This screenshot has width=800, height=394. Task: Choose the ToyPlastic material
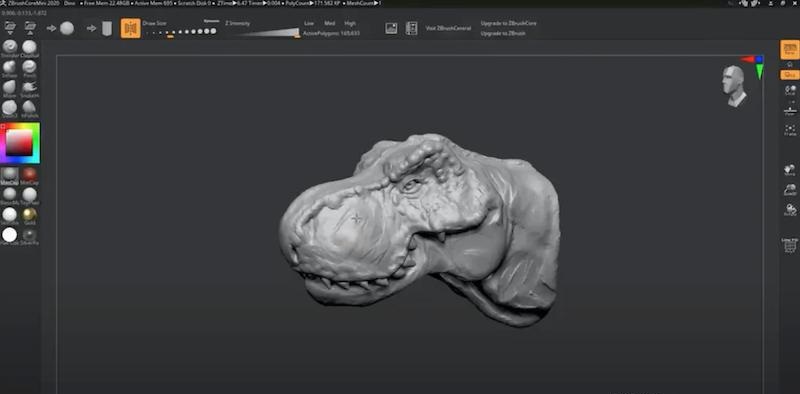click(30, 195)
